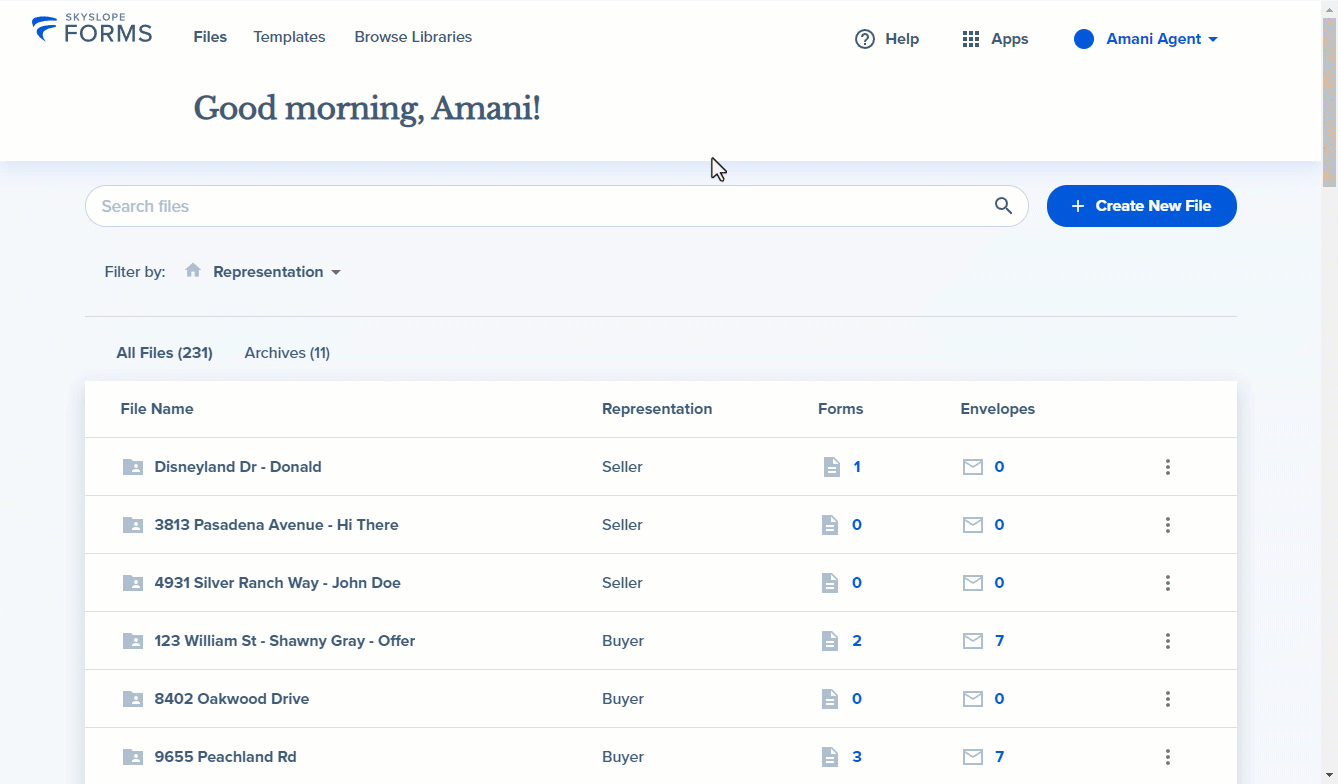The height and width of the screenshot is (784, 1338).
Task: Open the 9655 Peachland Rd file
Action: (226, 757)
